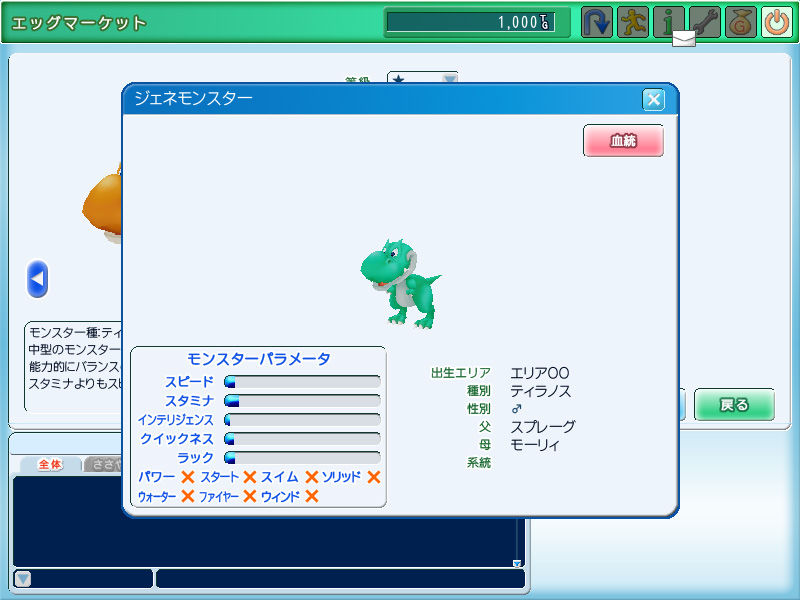Click the X mark beside スイム
This screenshot has width=800, height=600.
[312, 477]
